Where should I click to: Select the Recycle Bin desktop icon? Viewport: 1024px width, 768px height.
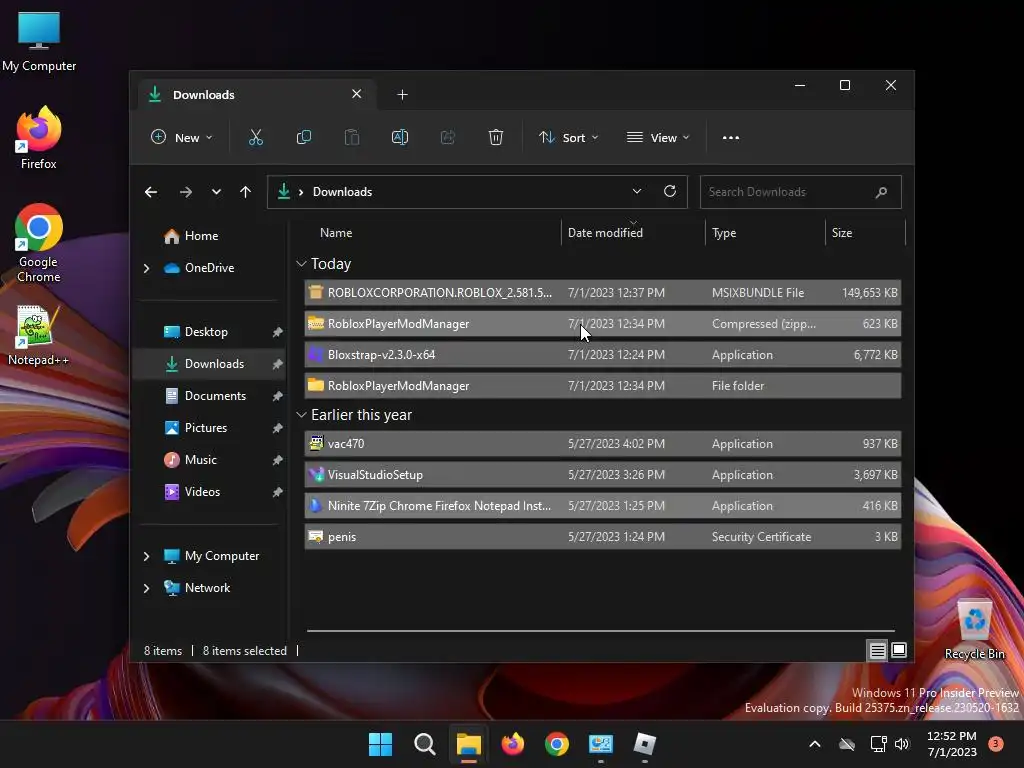[x=974, y=630]
